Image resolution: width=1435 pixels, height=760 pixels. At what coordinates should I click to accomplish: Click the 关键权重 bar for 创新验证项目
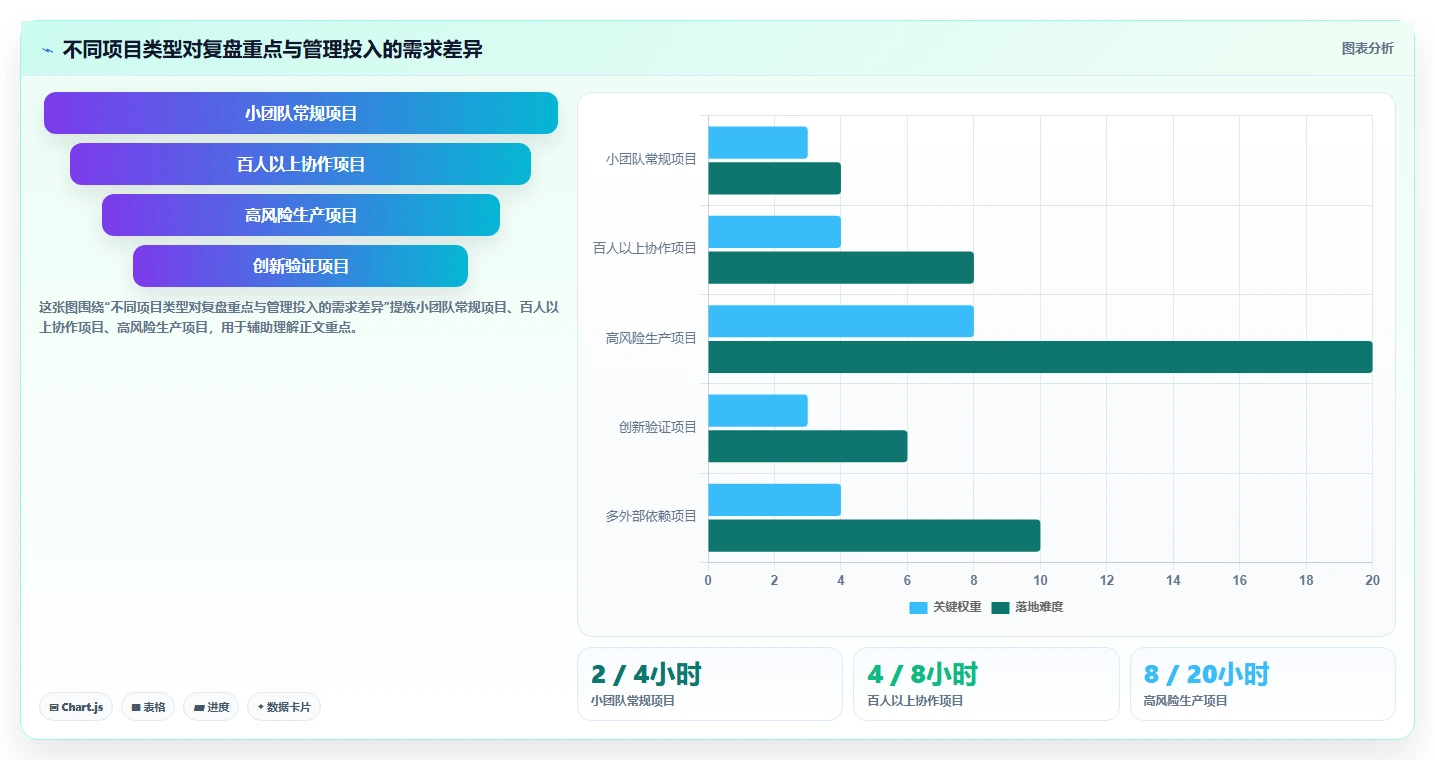[x=758, y=411]
